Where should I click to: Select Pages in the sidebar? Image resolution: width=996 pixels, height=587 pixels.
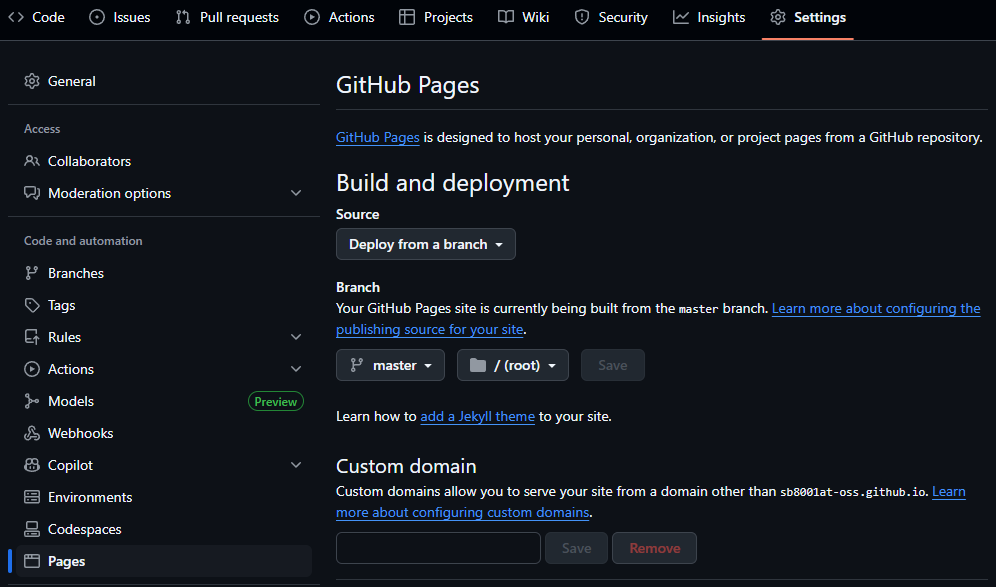[x=164, y=561]
